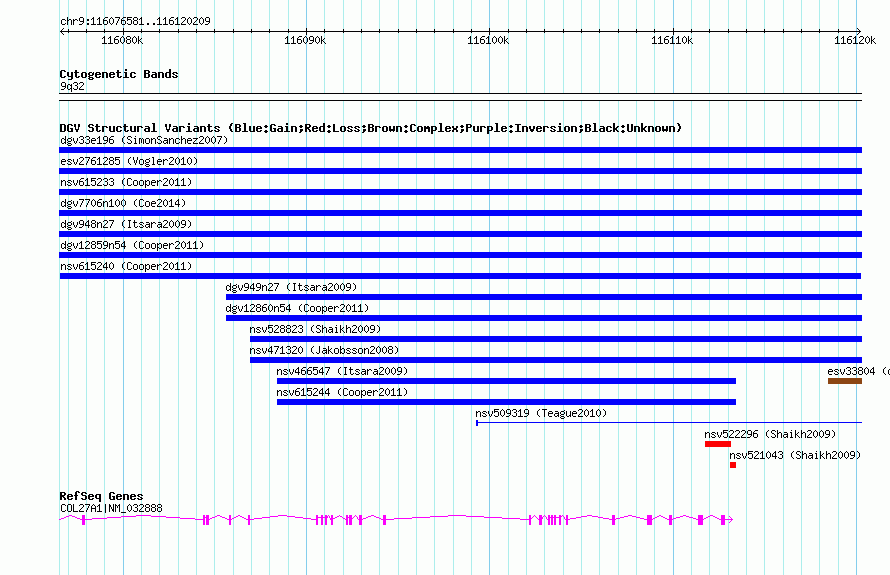Click the 116120k ruler tick label
This screenshot has width=890, height=575.
[x=855, y=40]
